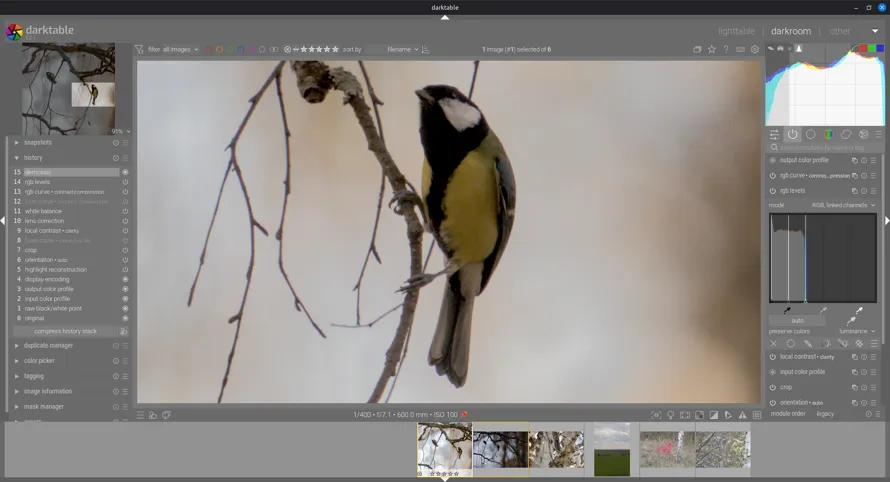This screenshot has width=890, height=482.
Task: Show only active modules via power icon
Action: click(792, 134)
